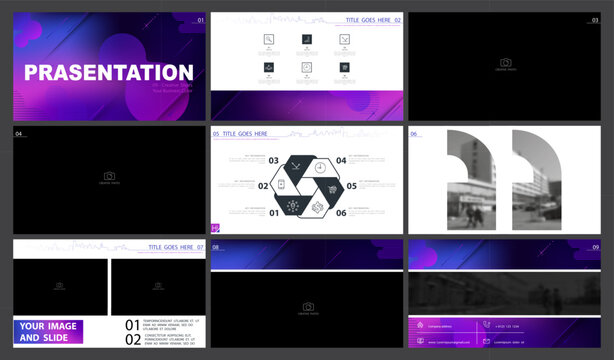Select number '05' label beside the hexagon cart segment

coord(352,186)
